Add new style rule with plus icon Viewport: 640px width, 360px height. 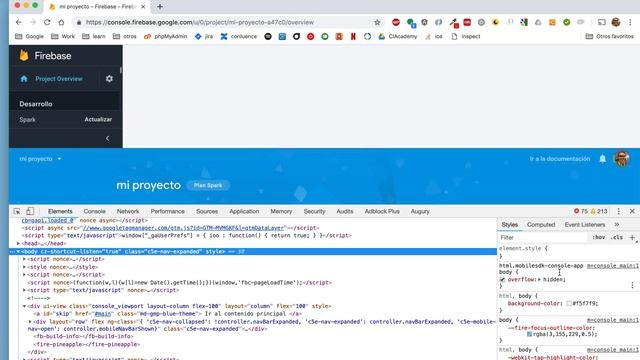632,238
